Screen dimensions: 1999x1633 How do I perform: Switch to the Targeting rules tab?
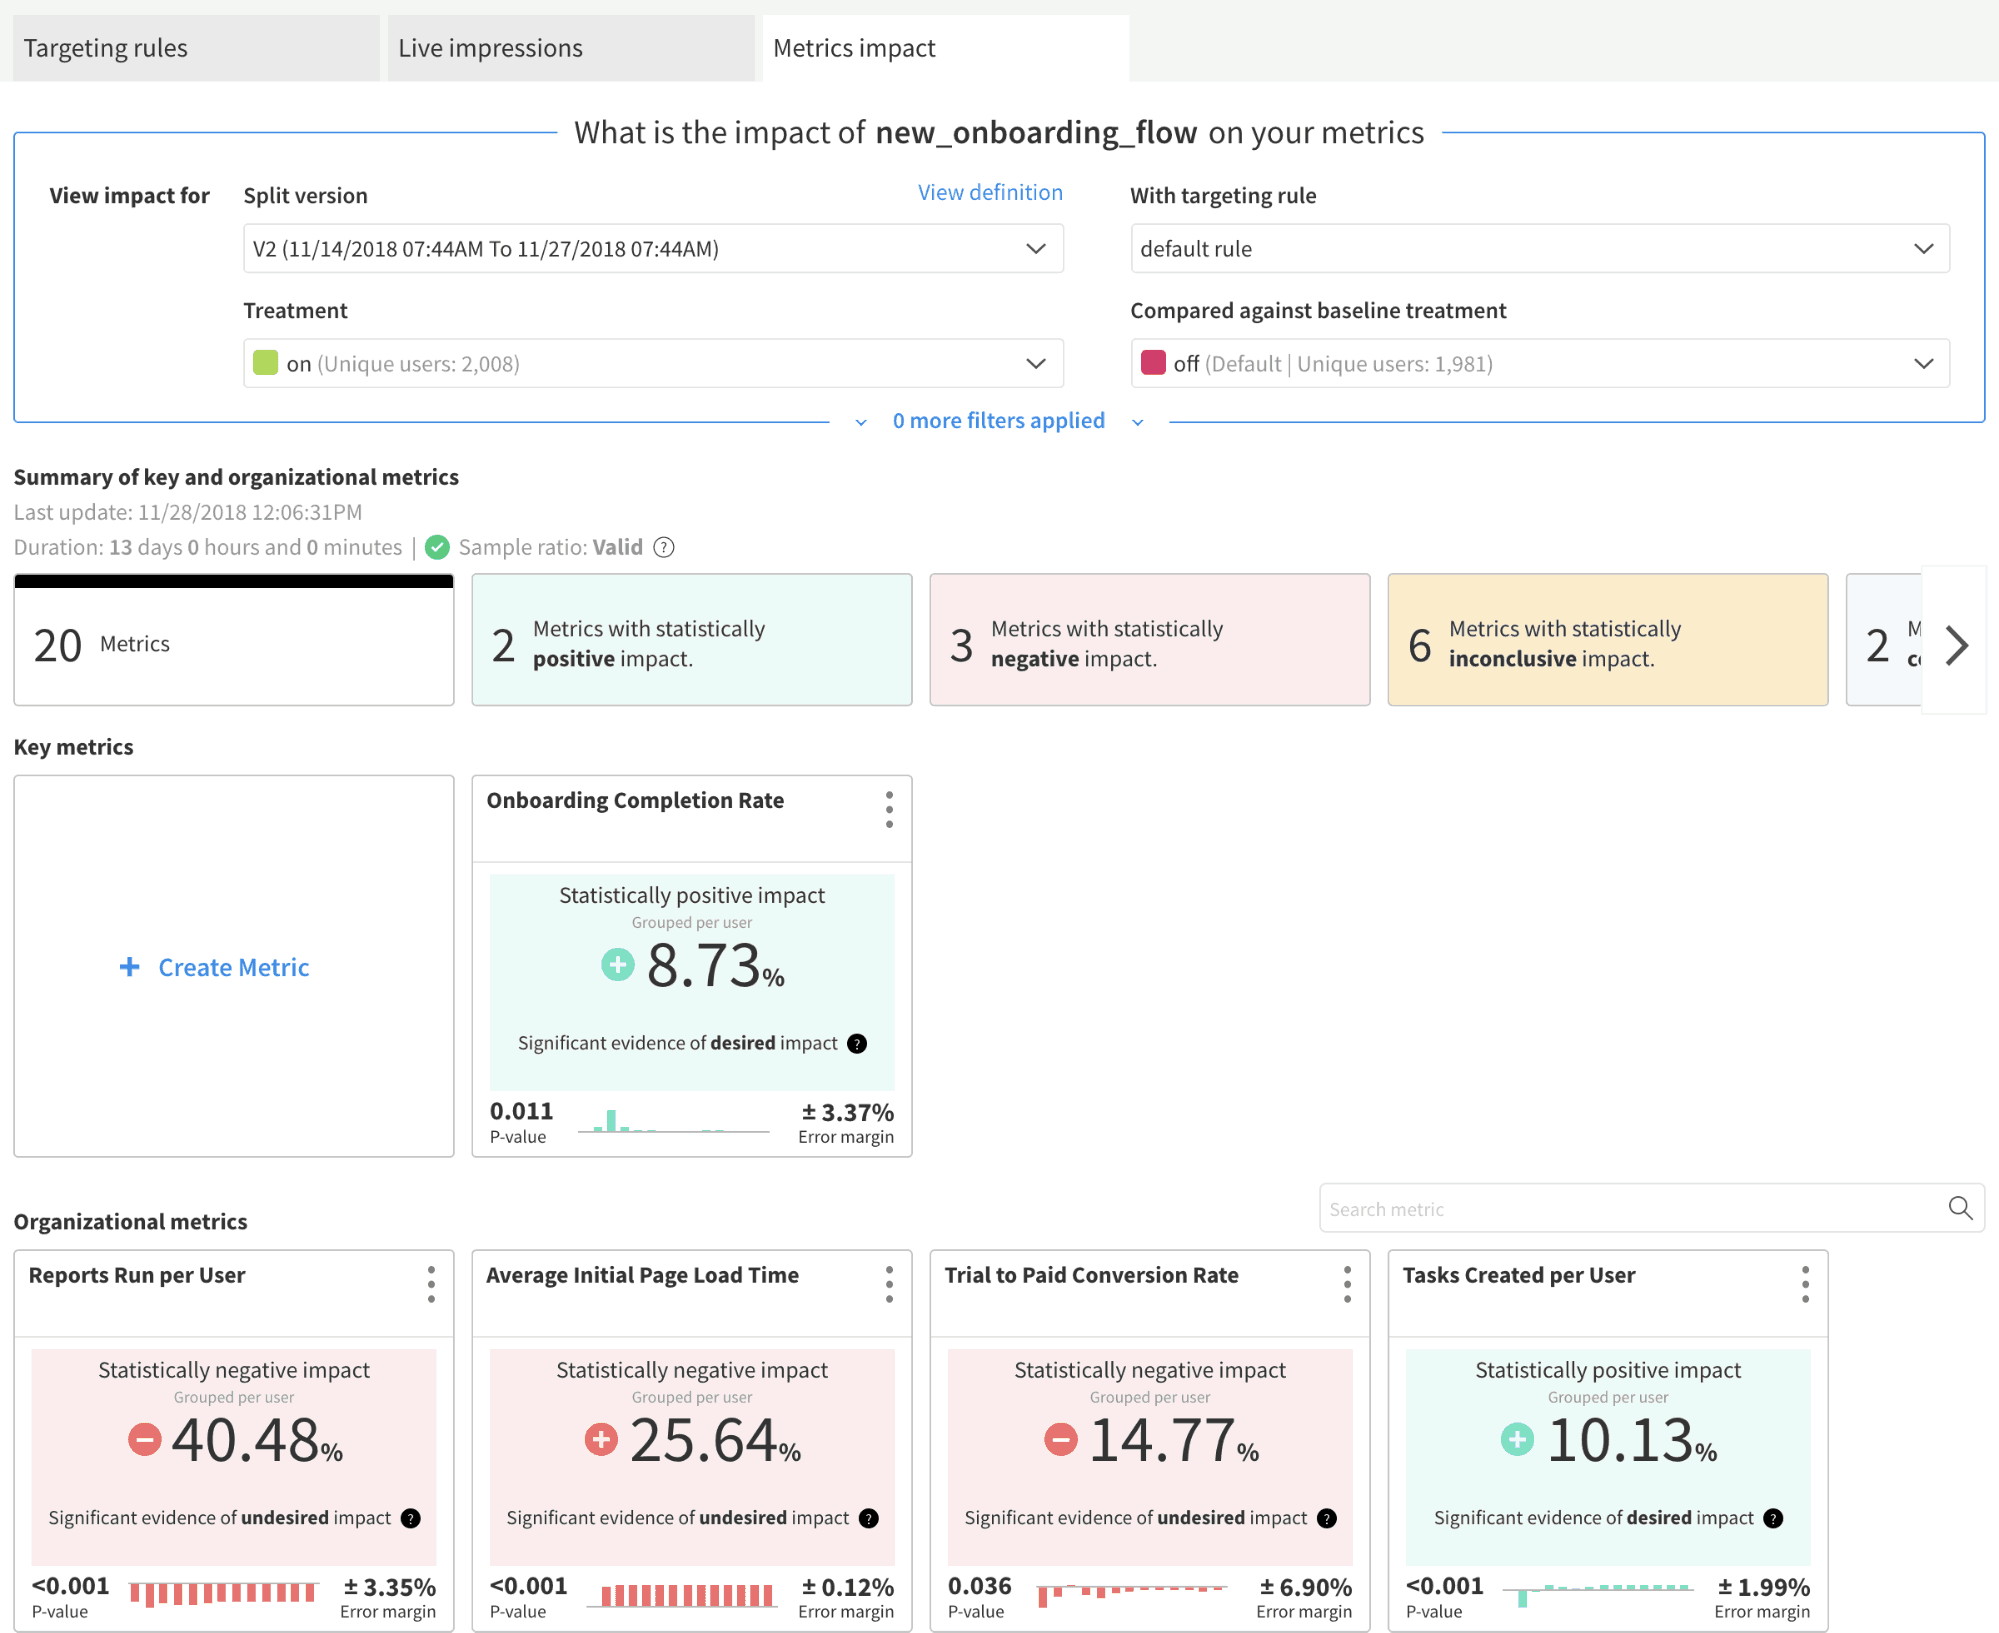[105, 47]
